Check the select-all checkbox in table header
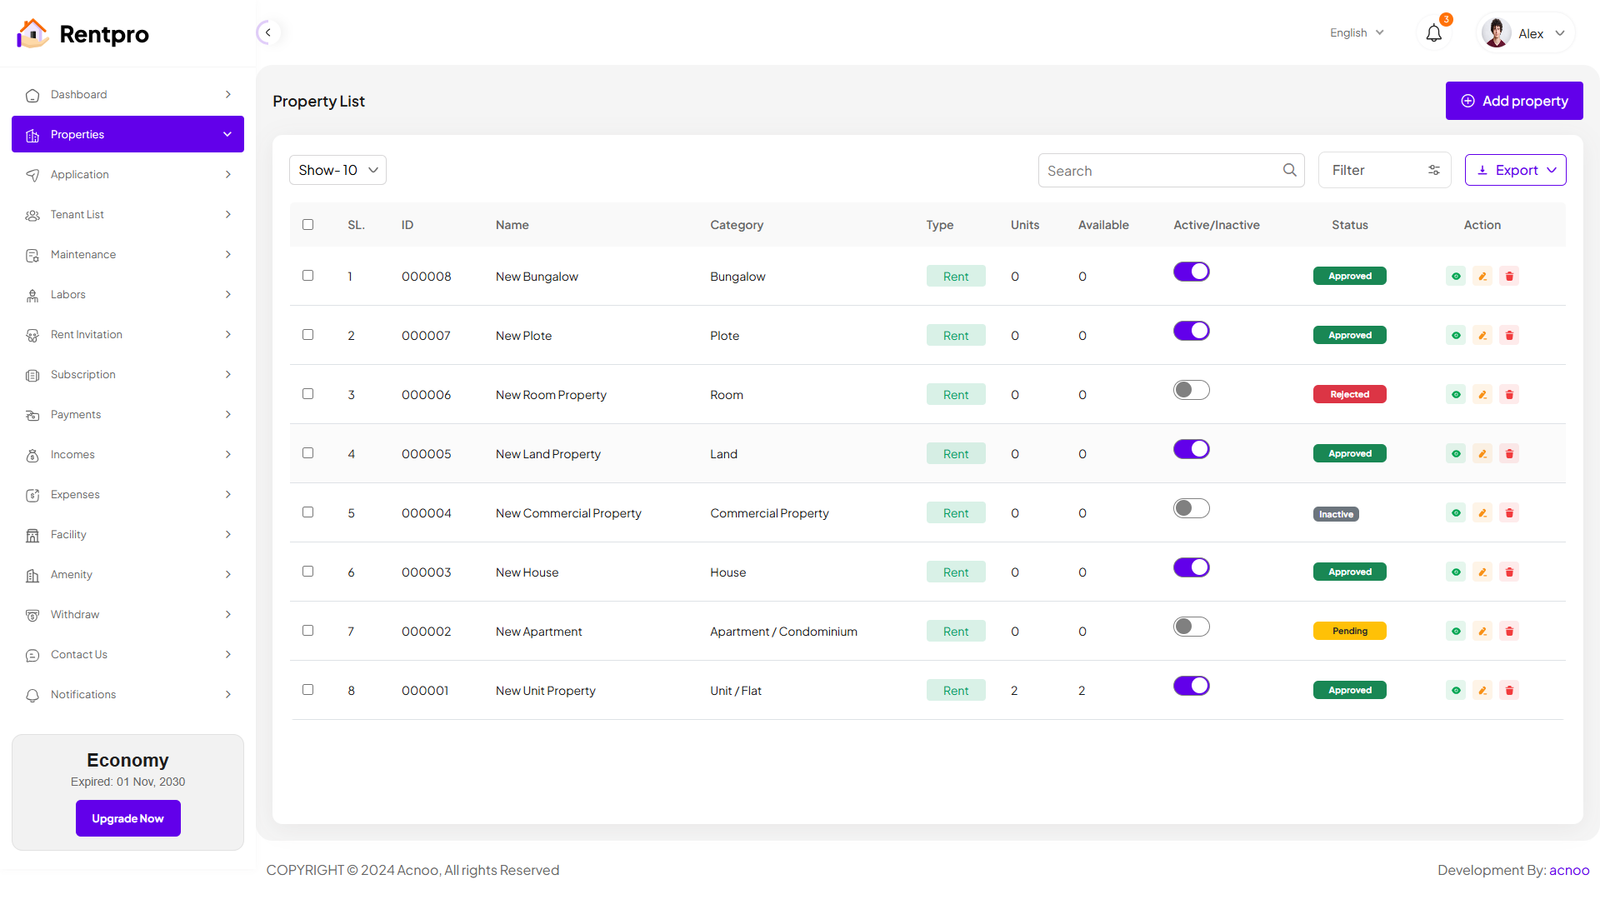Viewport: 1600px width, 899px height. (308, 225)
